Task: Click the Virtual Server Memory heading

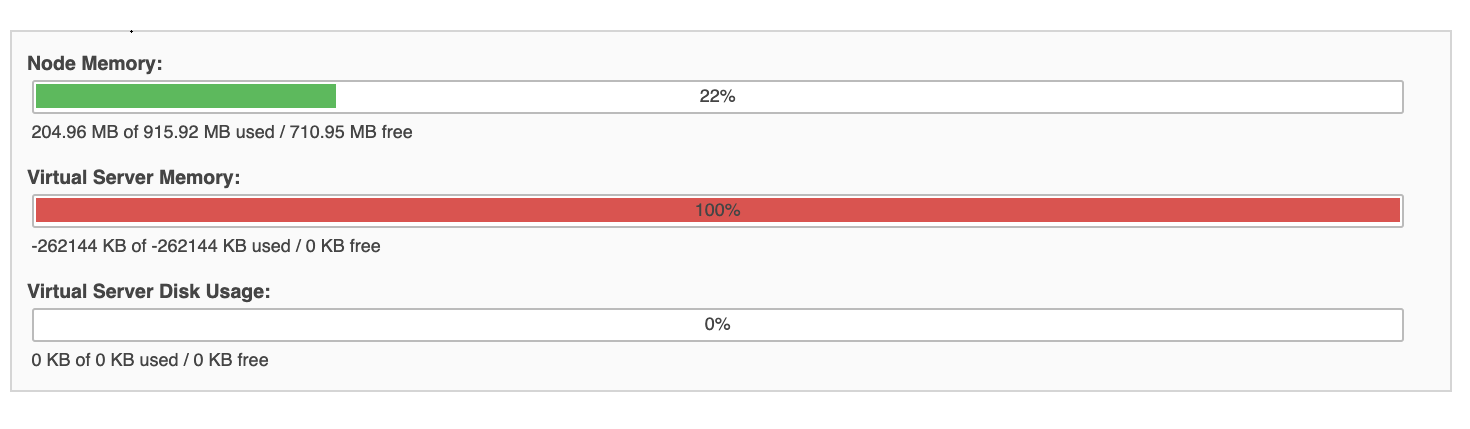Action: (x=135, y=178)
